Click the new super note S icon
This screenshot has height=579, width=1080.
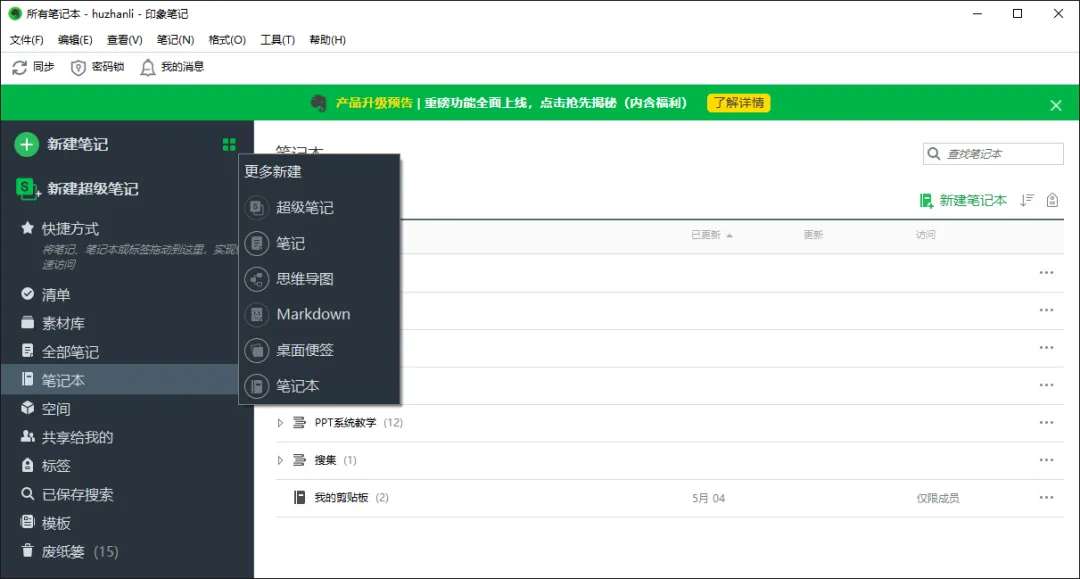pyautogui.click(x=27, y=189)
